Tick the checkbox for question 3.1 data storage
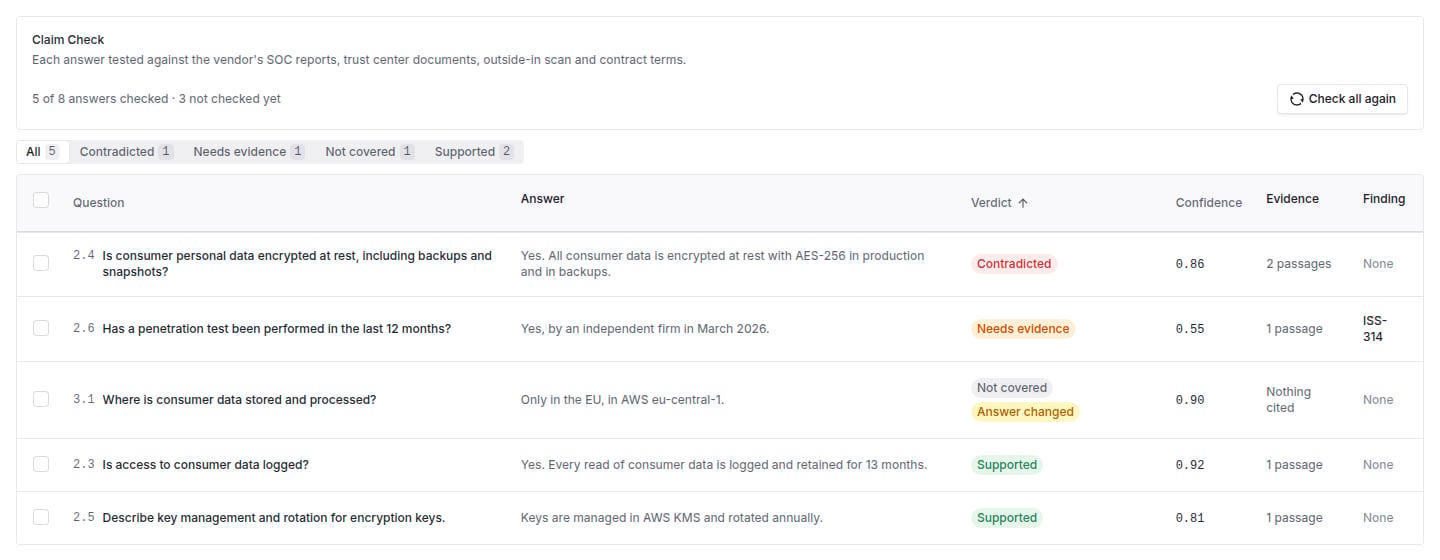 point(41,399)
